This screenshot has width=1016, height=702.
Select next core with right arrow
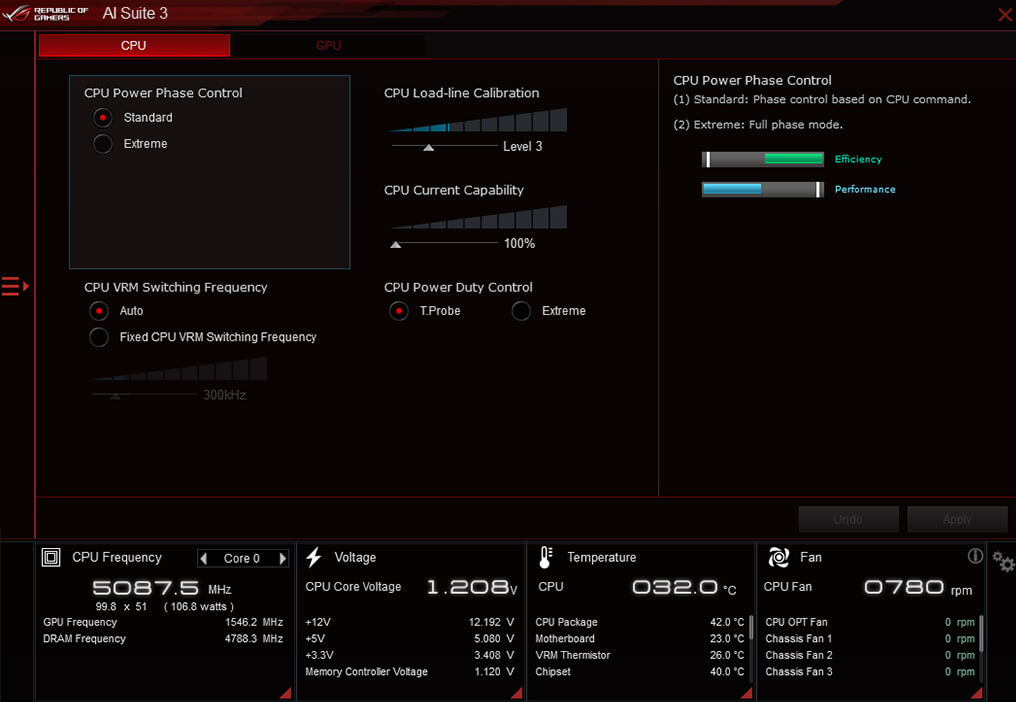click(283, 558)
